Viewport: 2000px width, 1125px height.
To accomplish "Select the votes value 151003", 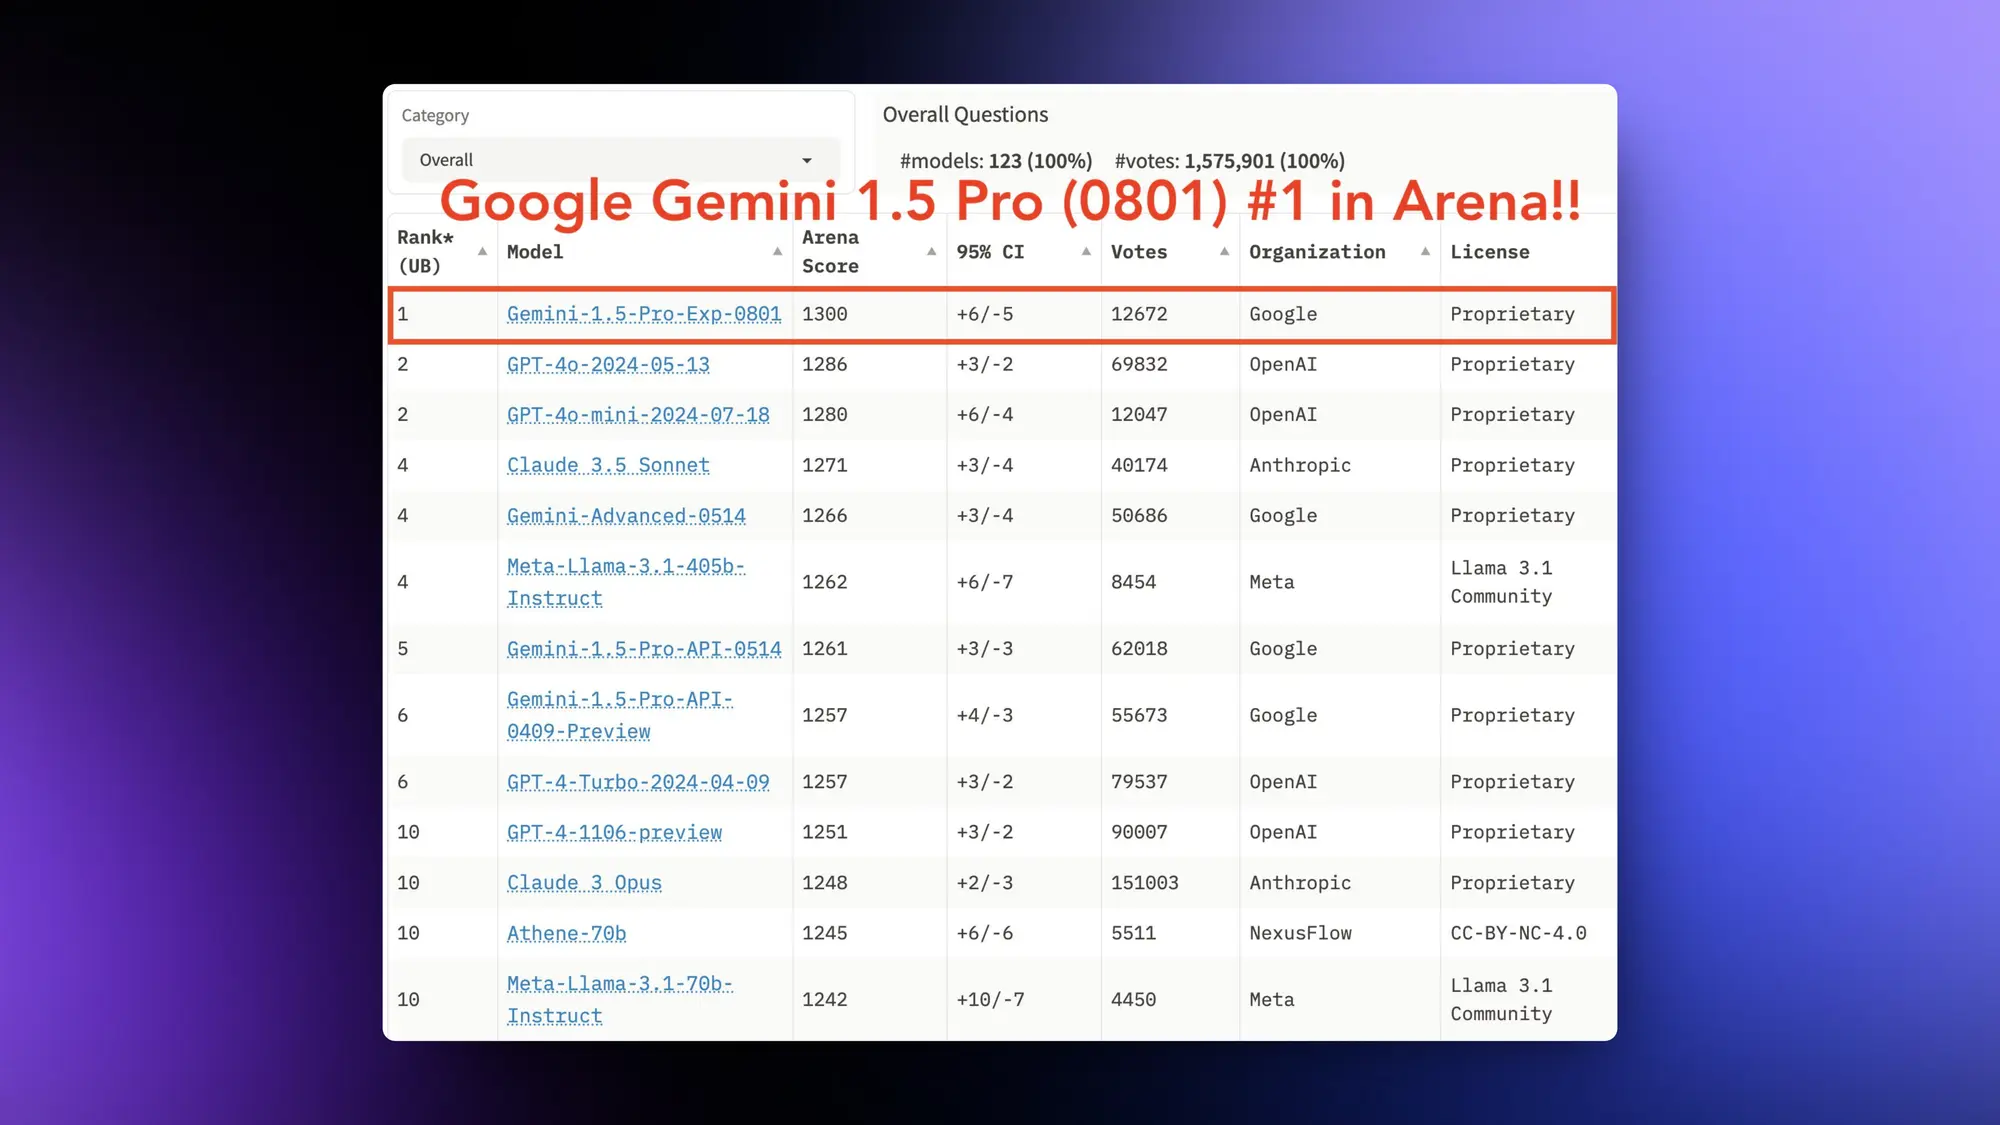I will (1145, 882).
